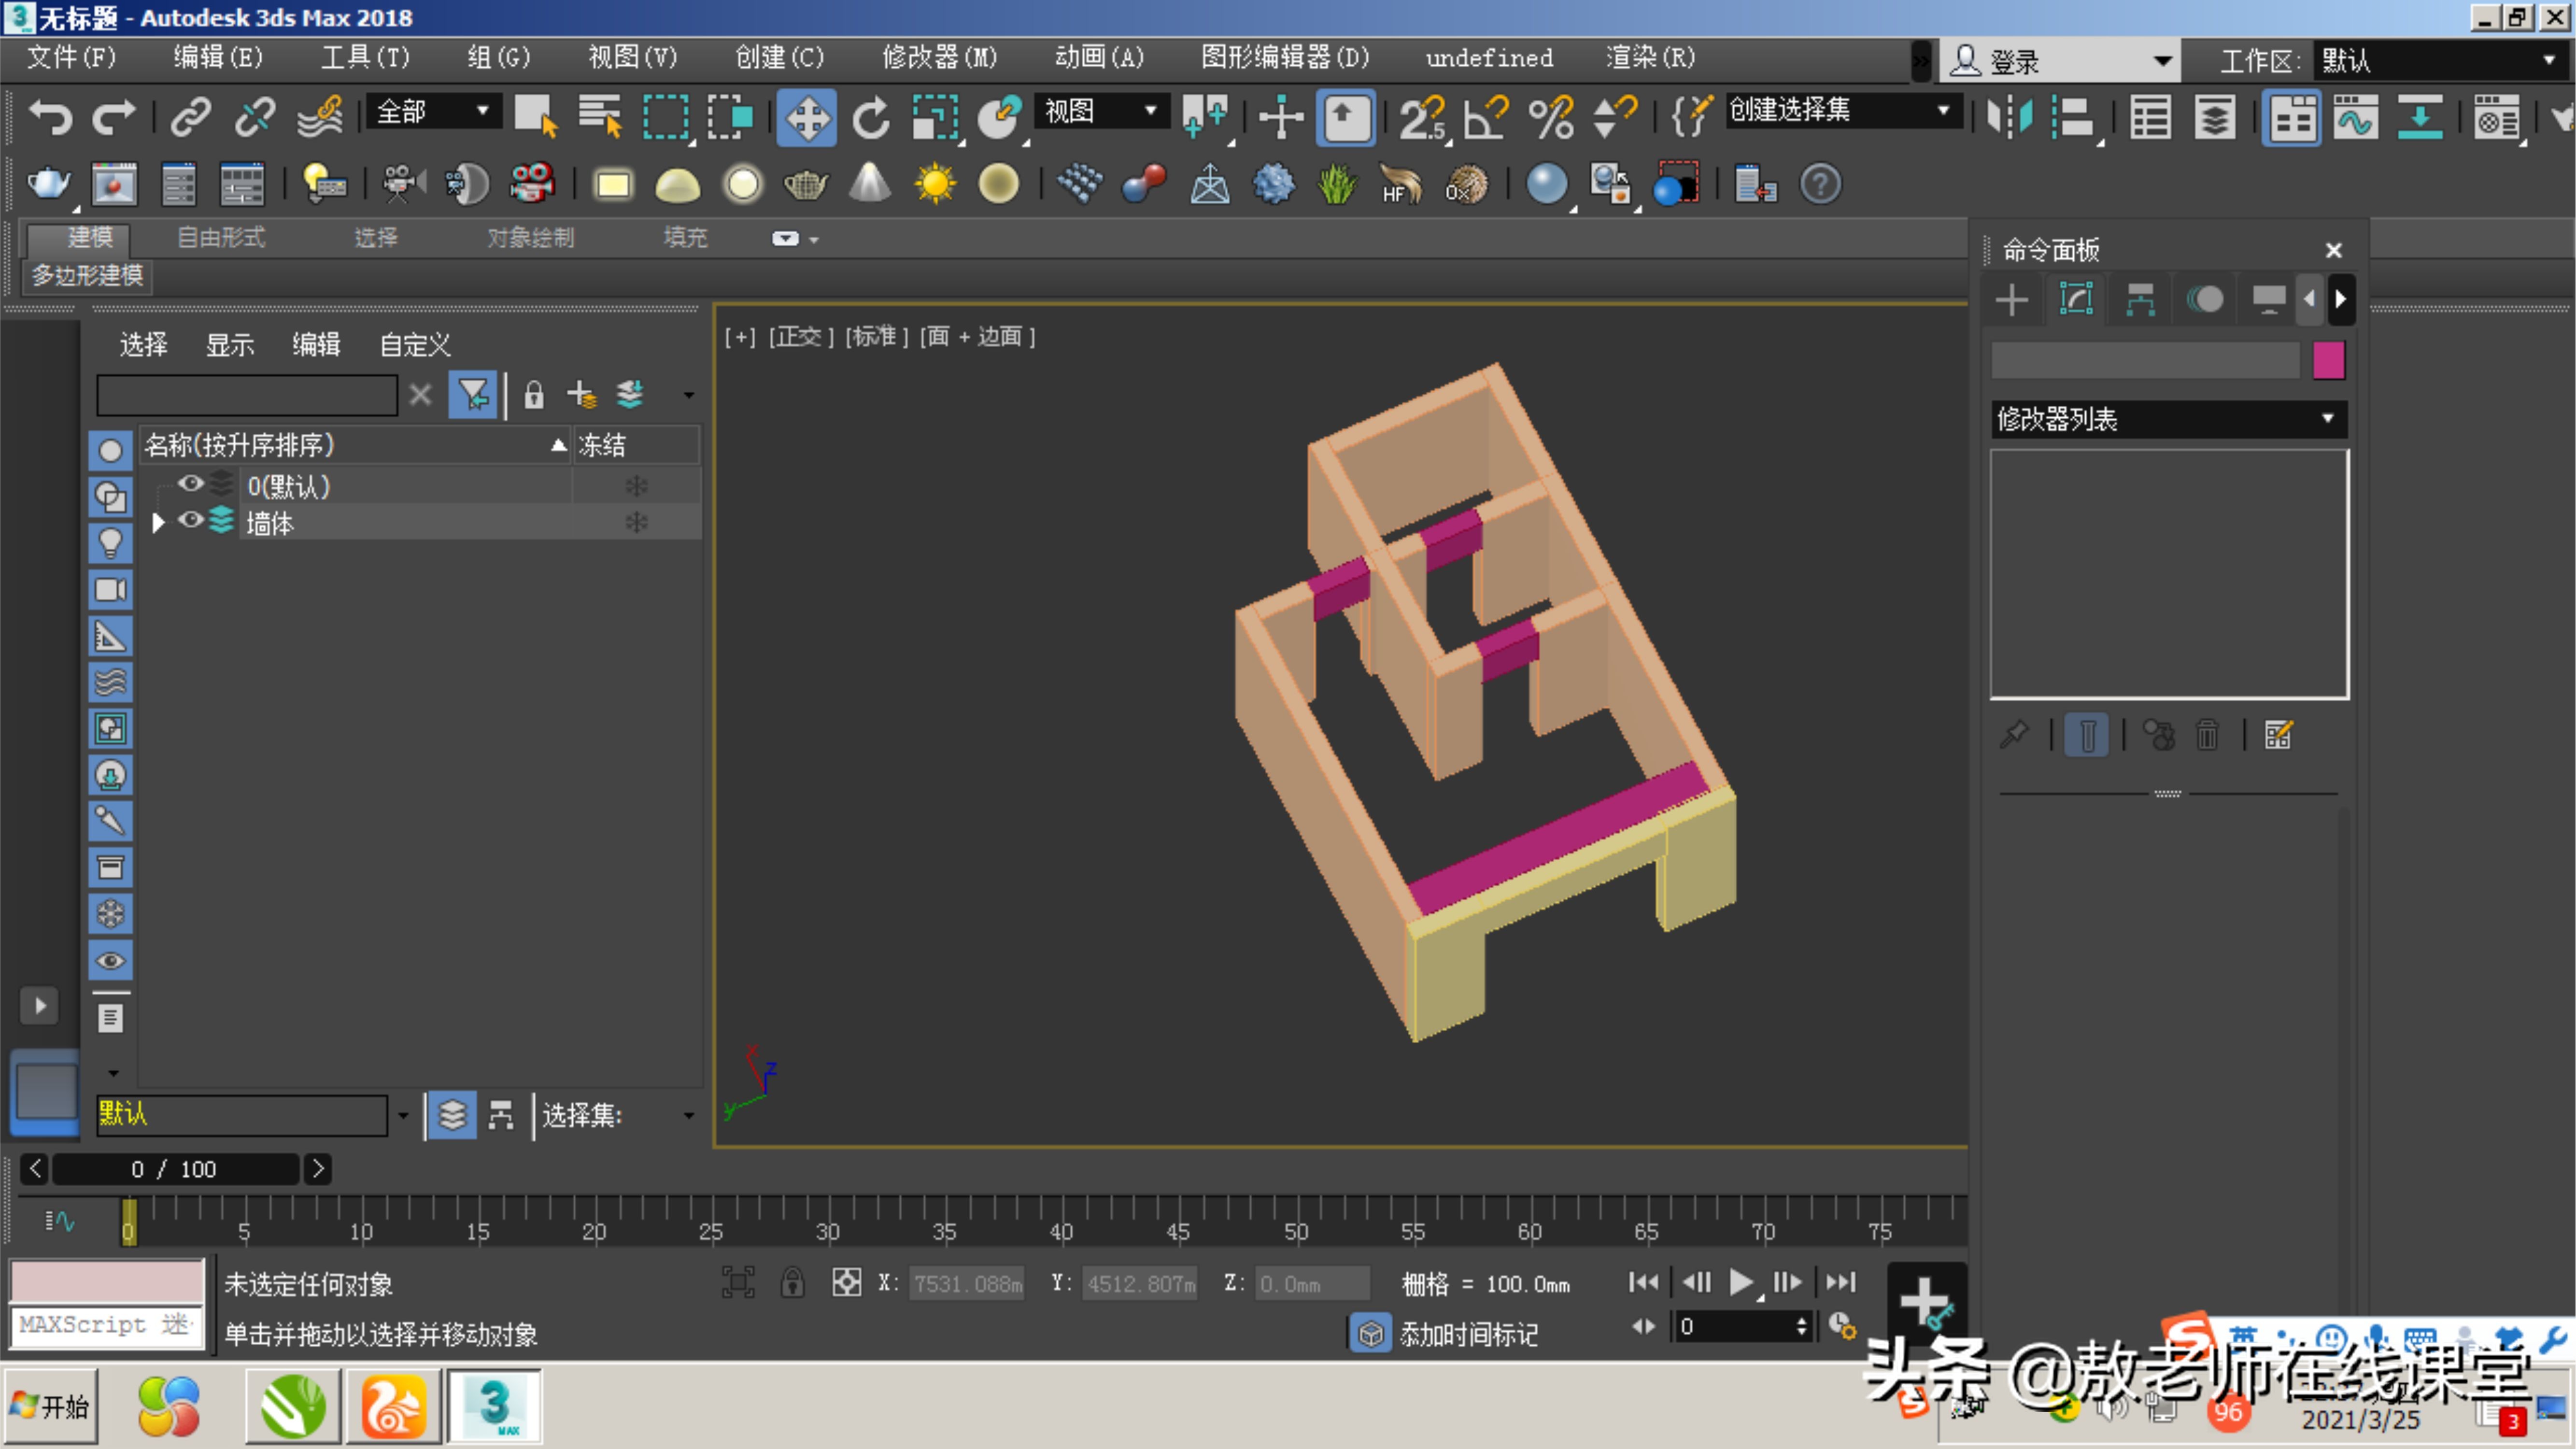The image size is (2576, 1449).
Task: Click the pink layer color swatch
Action: pos(2330,361)
